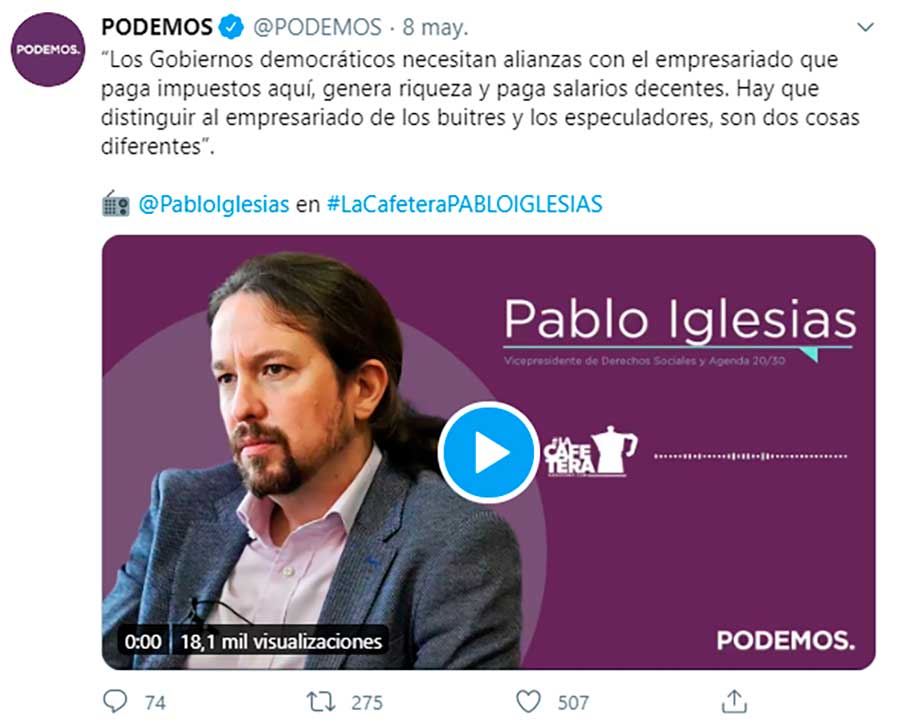
Task: Expand the tweet options chevron
Action: click(865, 27)
